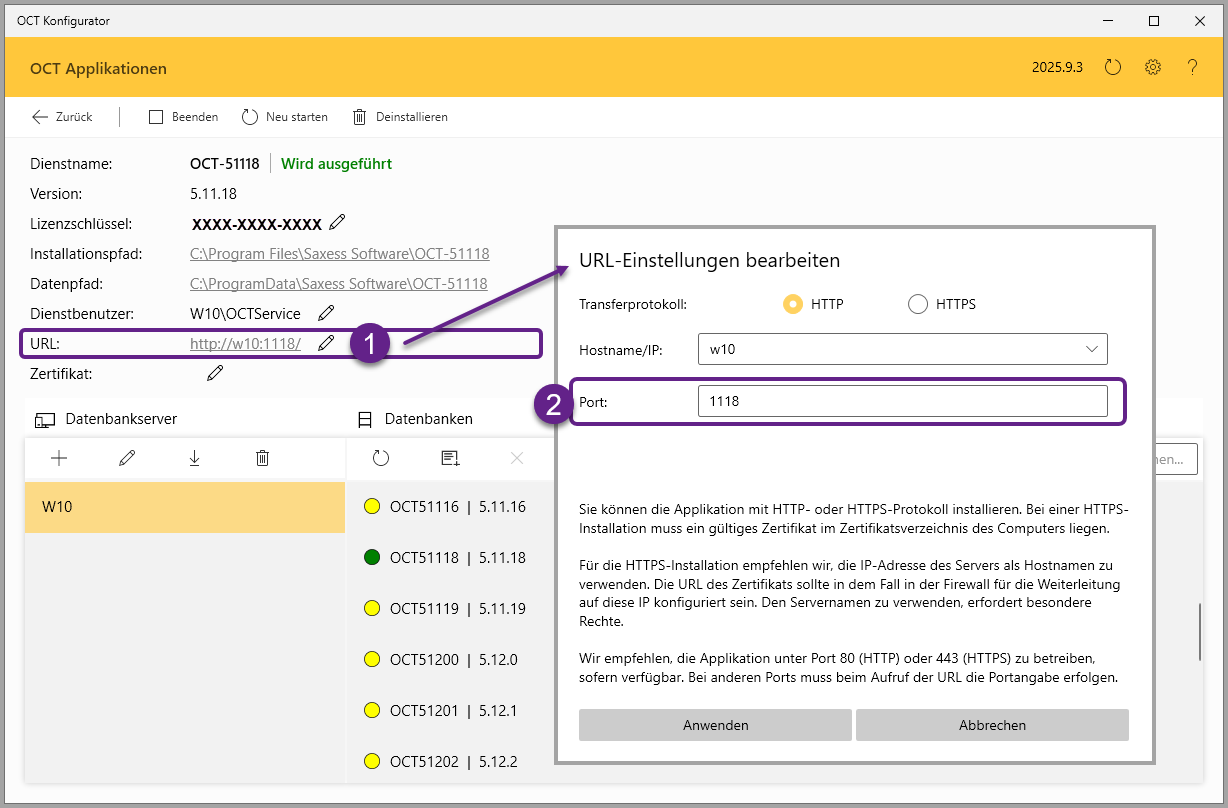Select the HTTPS transfer protocol
1228x808 pixels.
coord(918,304)
